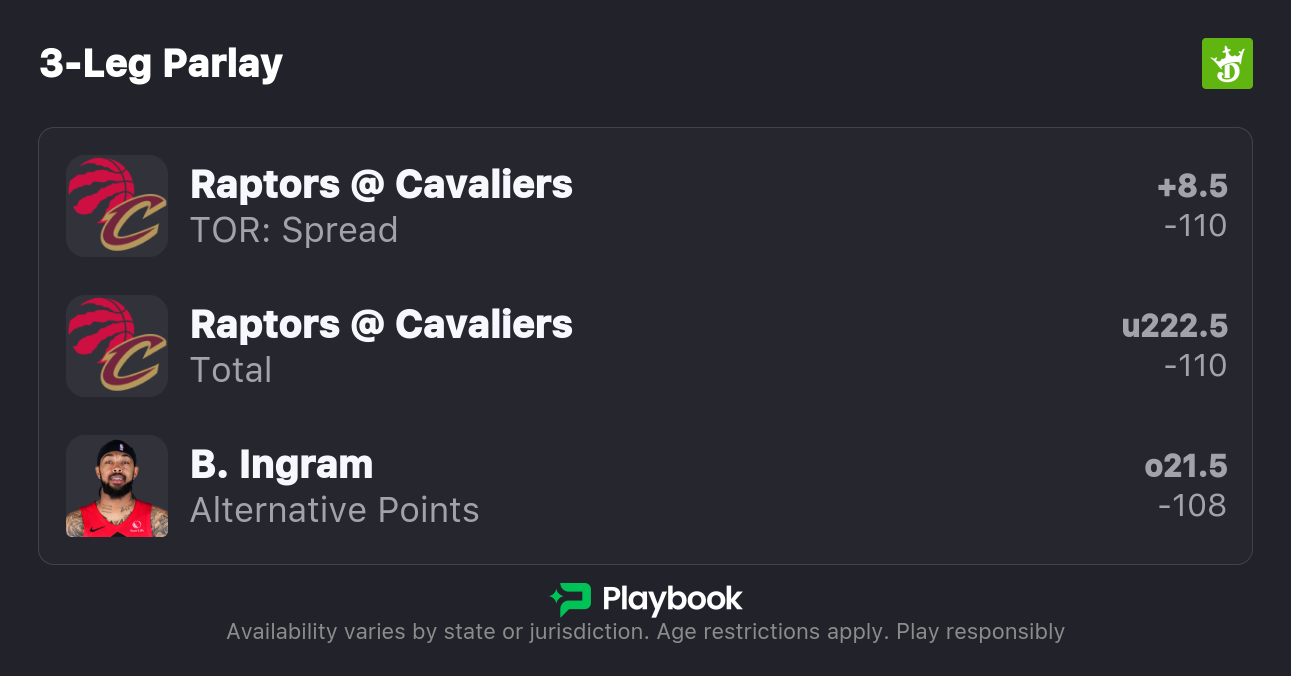Click the green Playbook logo icon

tap(571, 599)
